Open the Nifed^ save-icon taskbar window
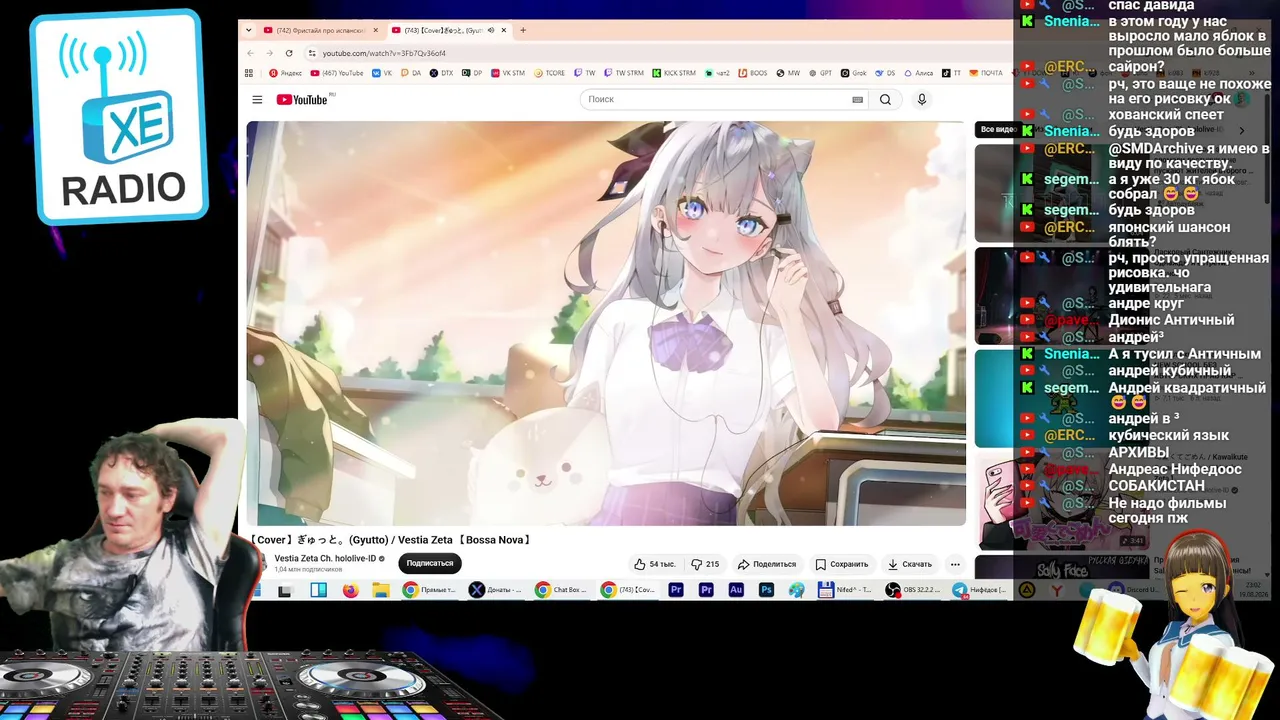Screen dimensions: 1280x720 pyautogui.click(x=846, y=590)
